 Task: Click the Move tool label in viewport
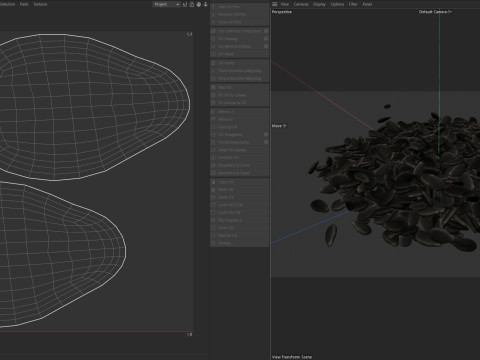click(279, 126)
